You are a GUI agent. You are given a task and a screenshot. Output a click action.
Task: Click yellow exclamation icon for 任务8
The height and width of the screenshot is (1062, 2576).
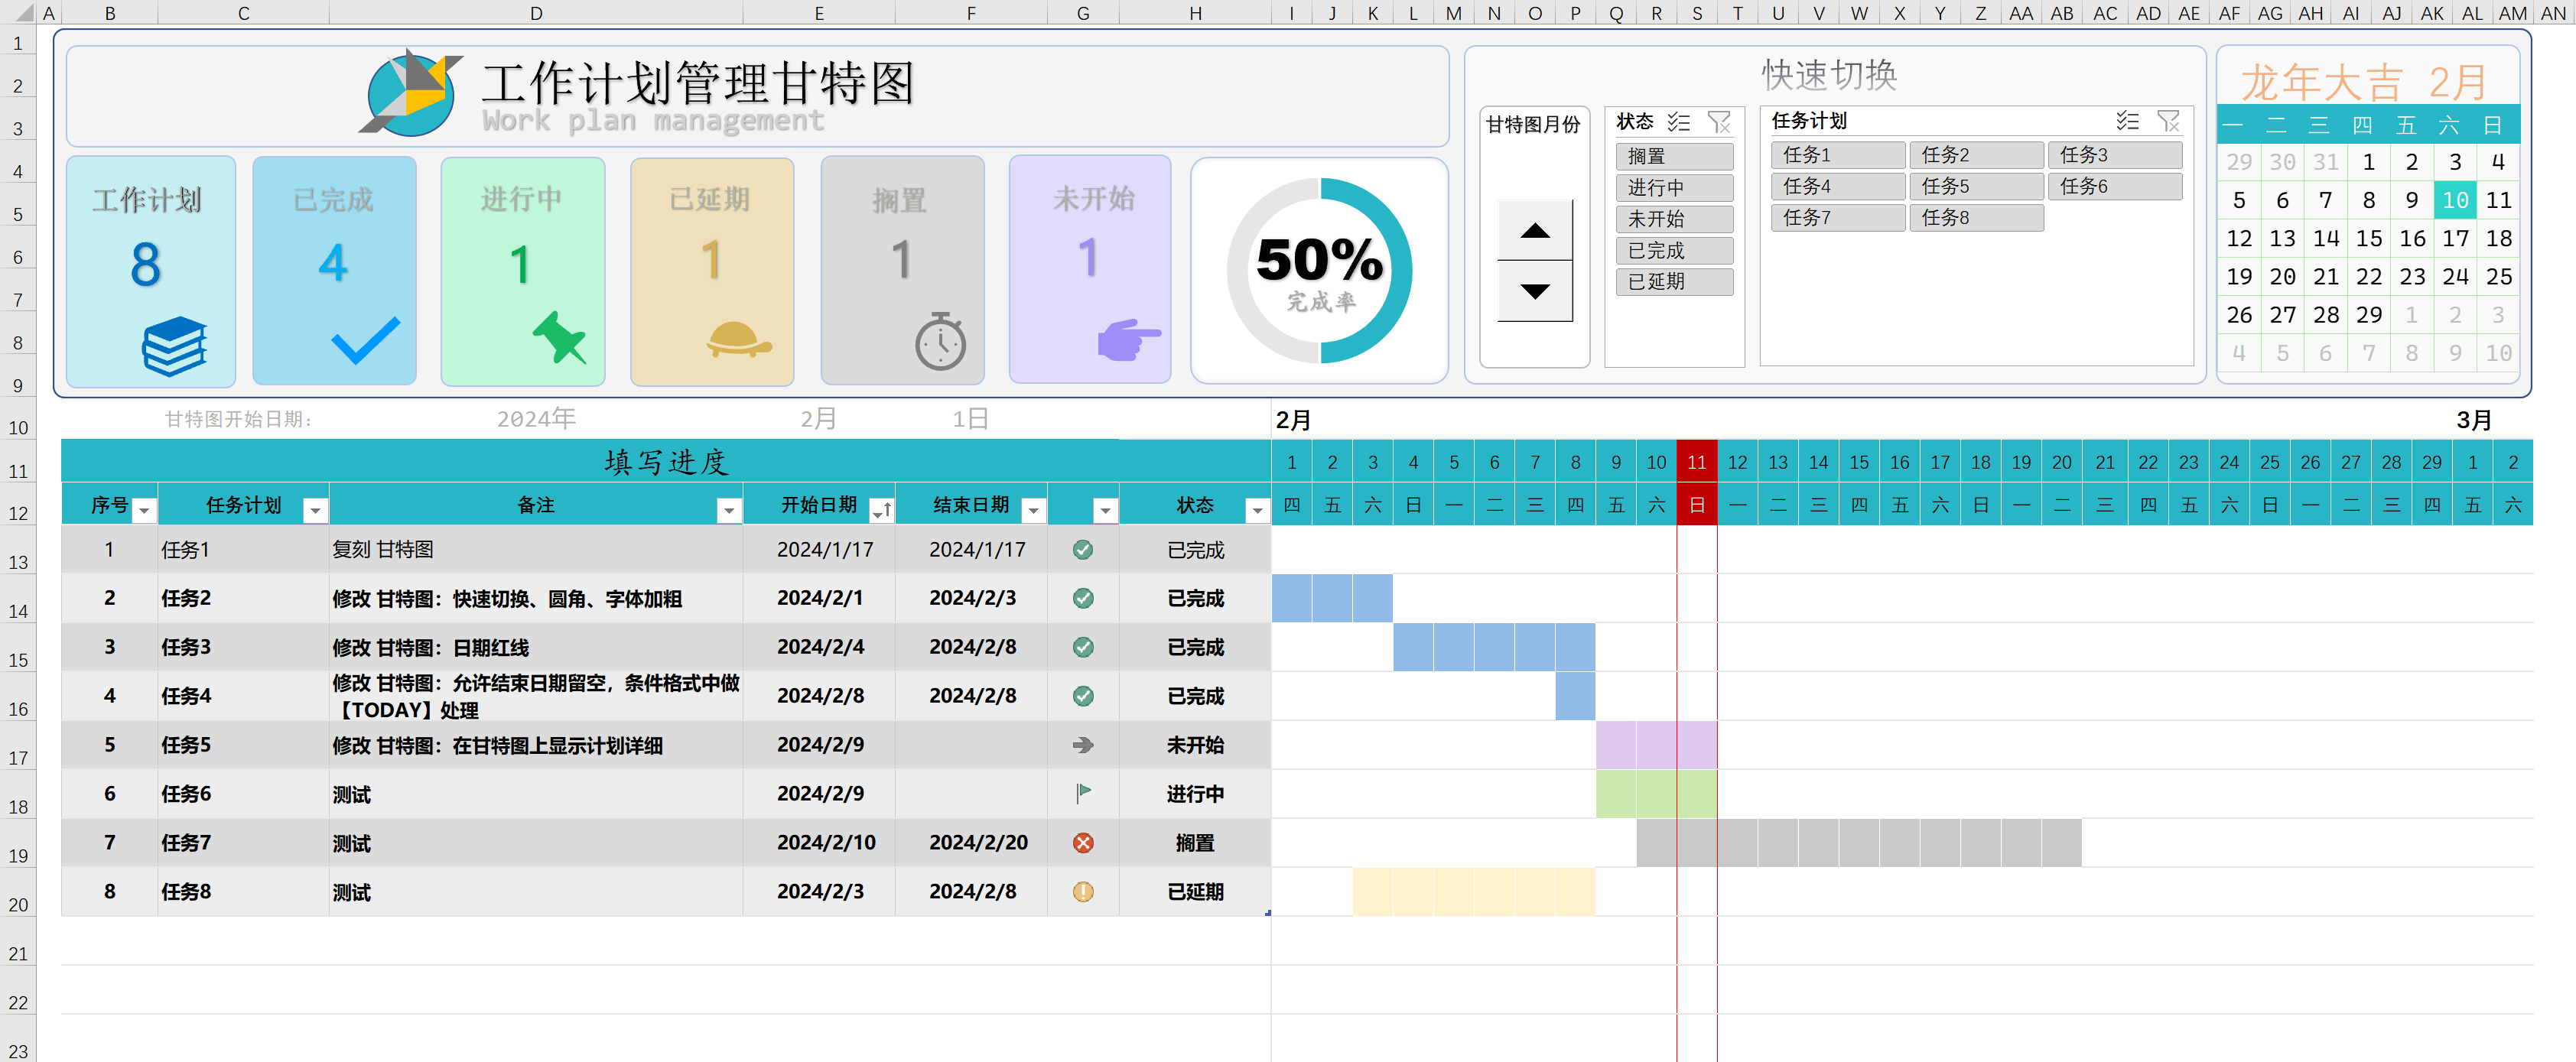1083,892
